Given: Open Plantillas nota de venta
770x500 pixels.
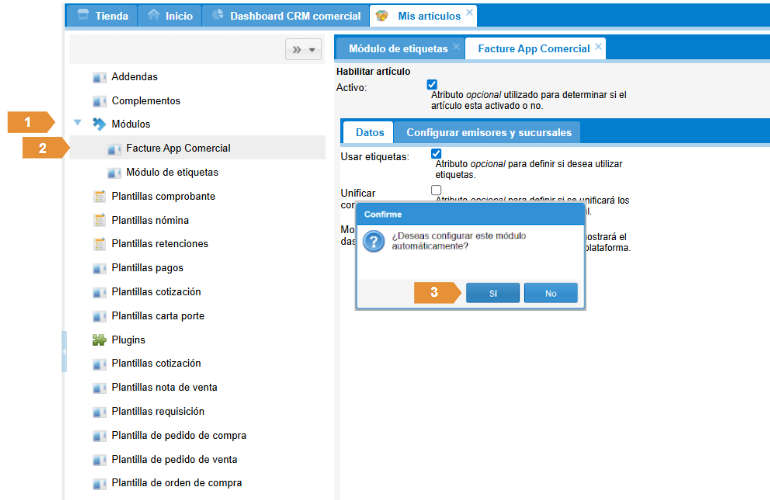Looking at the screenshot, I should click(x=165, y=388).
